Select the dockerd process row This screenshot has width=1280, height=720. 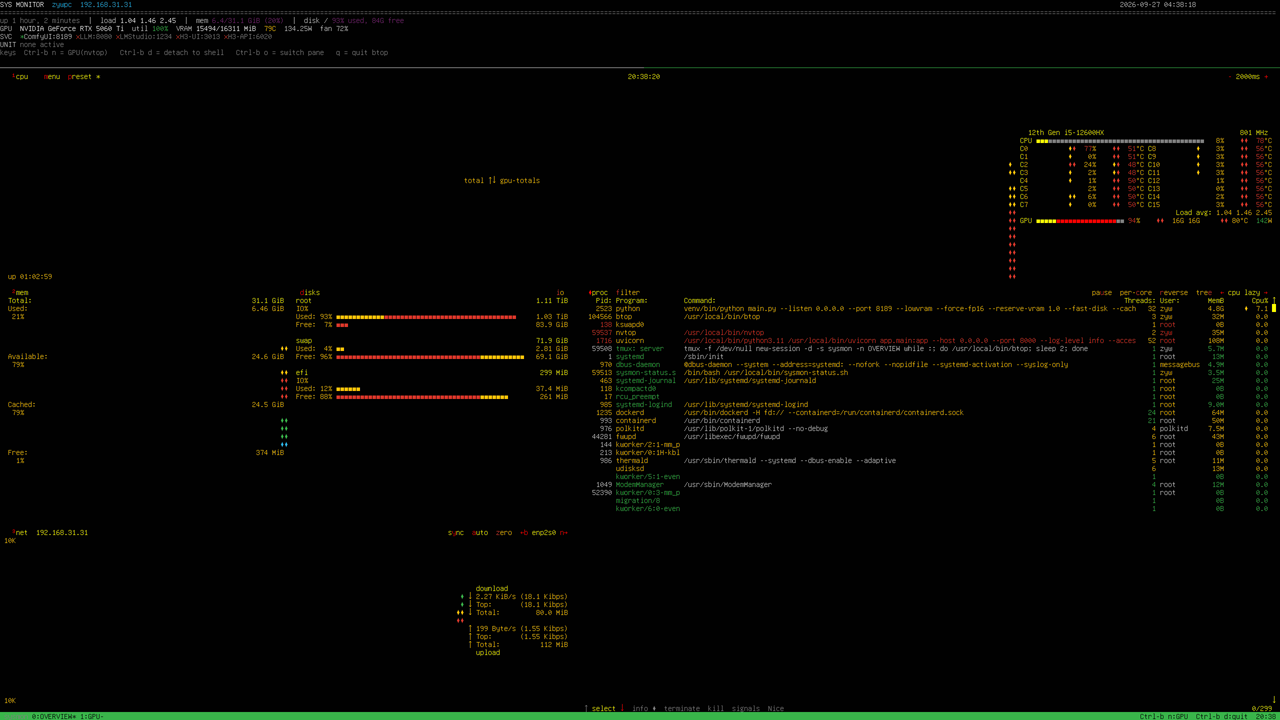coord(929,413)
